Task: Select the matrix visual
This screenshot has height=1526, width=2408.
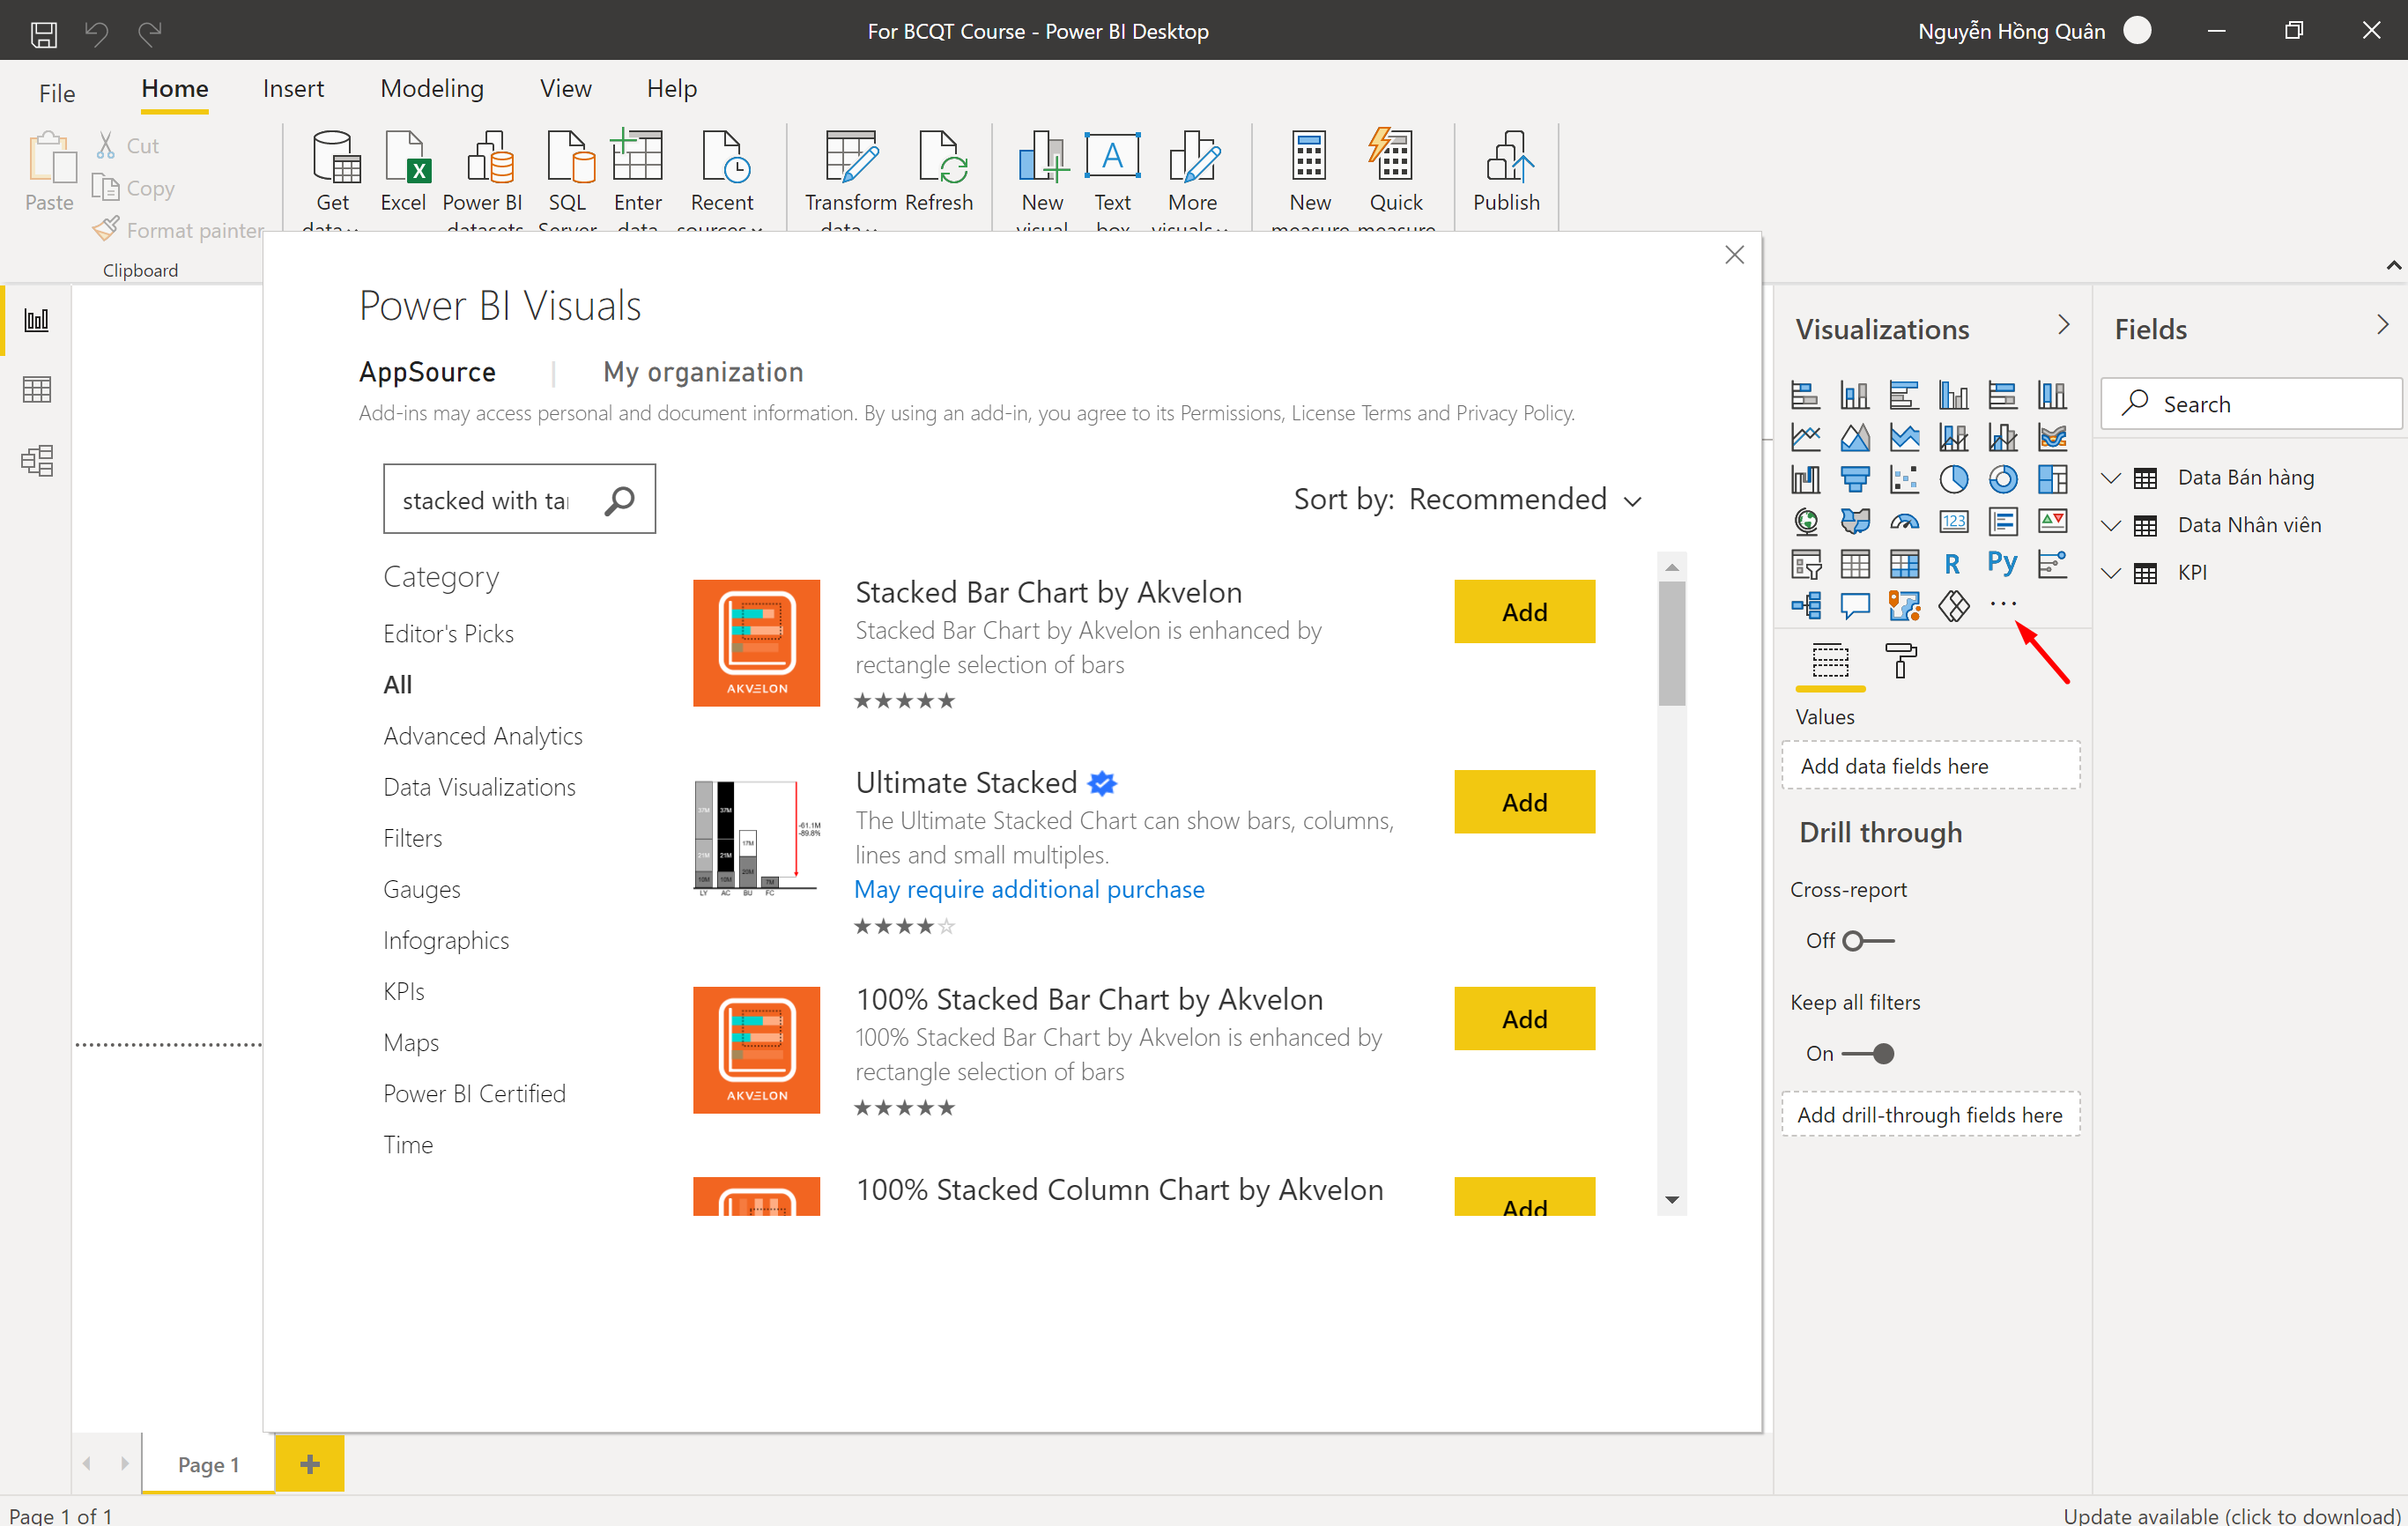Action: point(1904,564)
